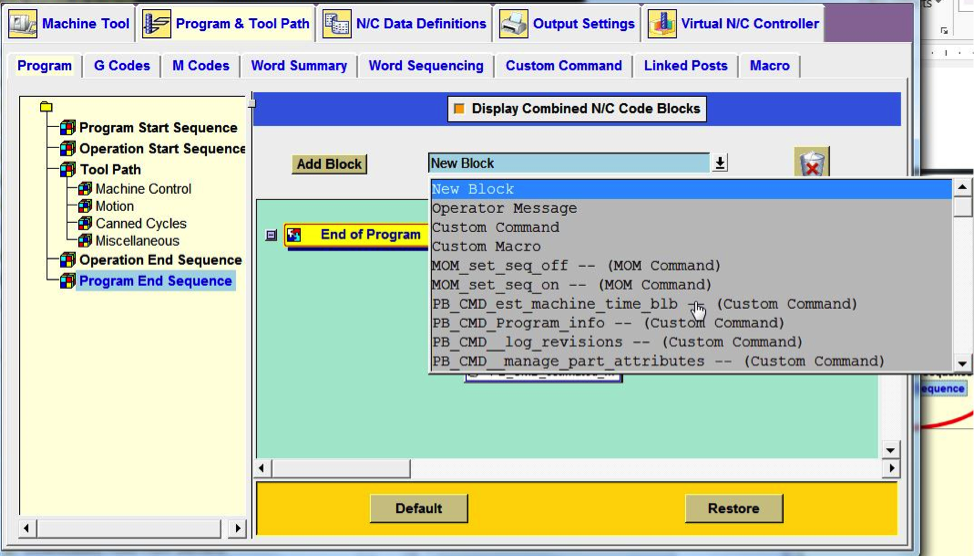974x557 pixels.
Task: Open the Custom Command tab
Action: [563, 66]
